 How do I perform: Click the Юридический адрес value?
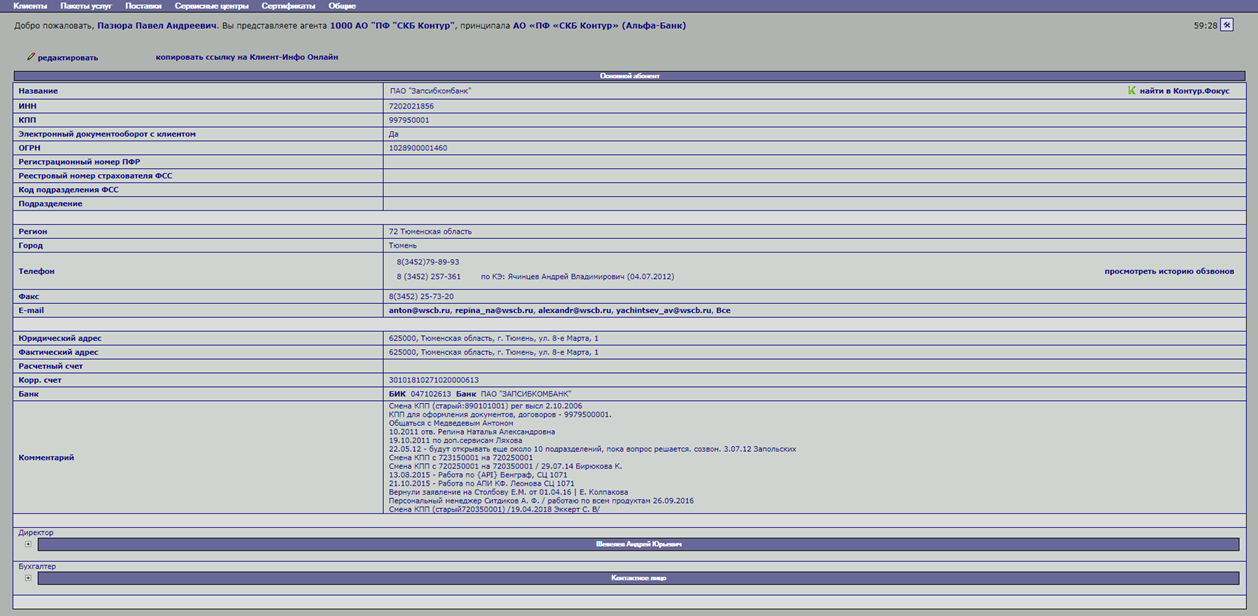pyautogui.click(x=494, y=339)
